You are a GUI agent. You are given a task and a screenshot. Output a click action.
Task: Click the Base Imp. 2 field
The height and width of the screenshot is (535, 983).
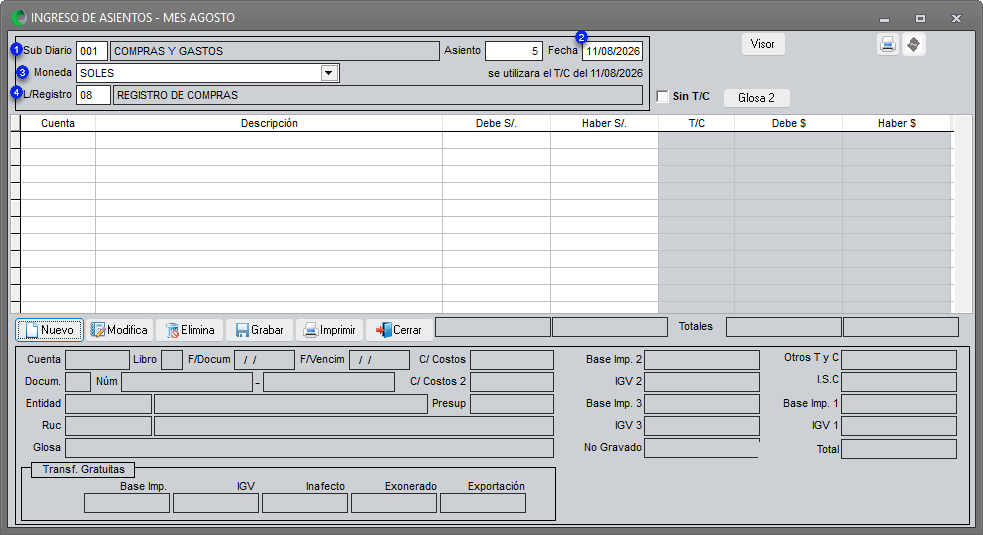point(702,360)
